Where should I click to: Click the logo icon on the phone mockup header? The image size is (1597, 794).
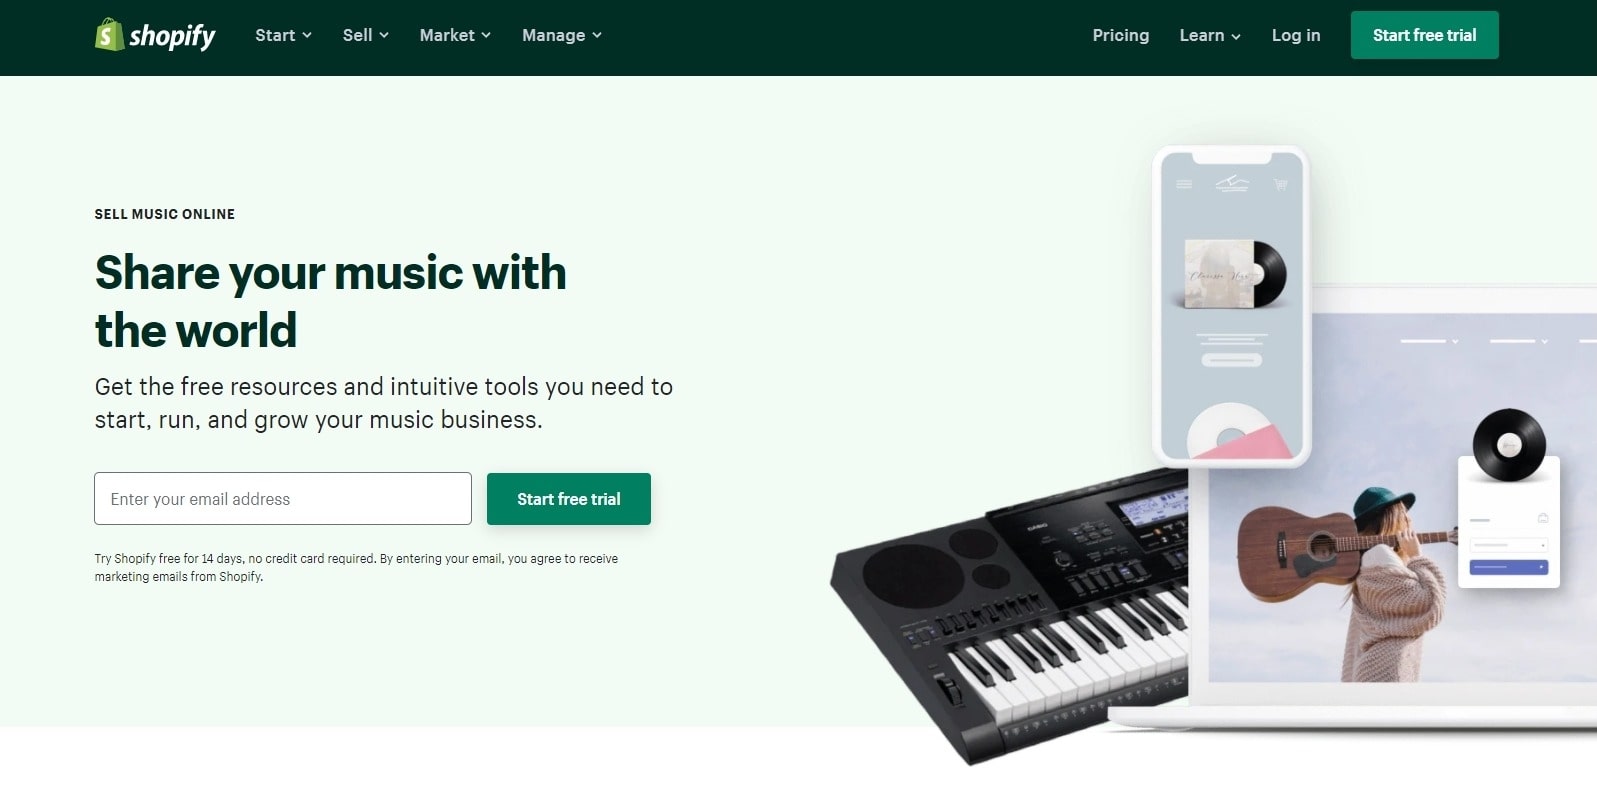[x=1232, y=183]
